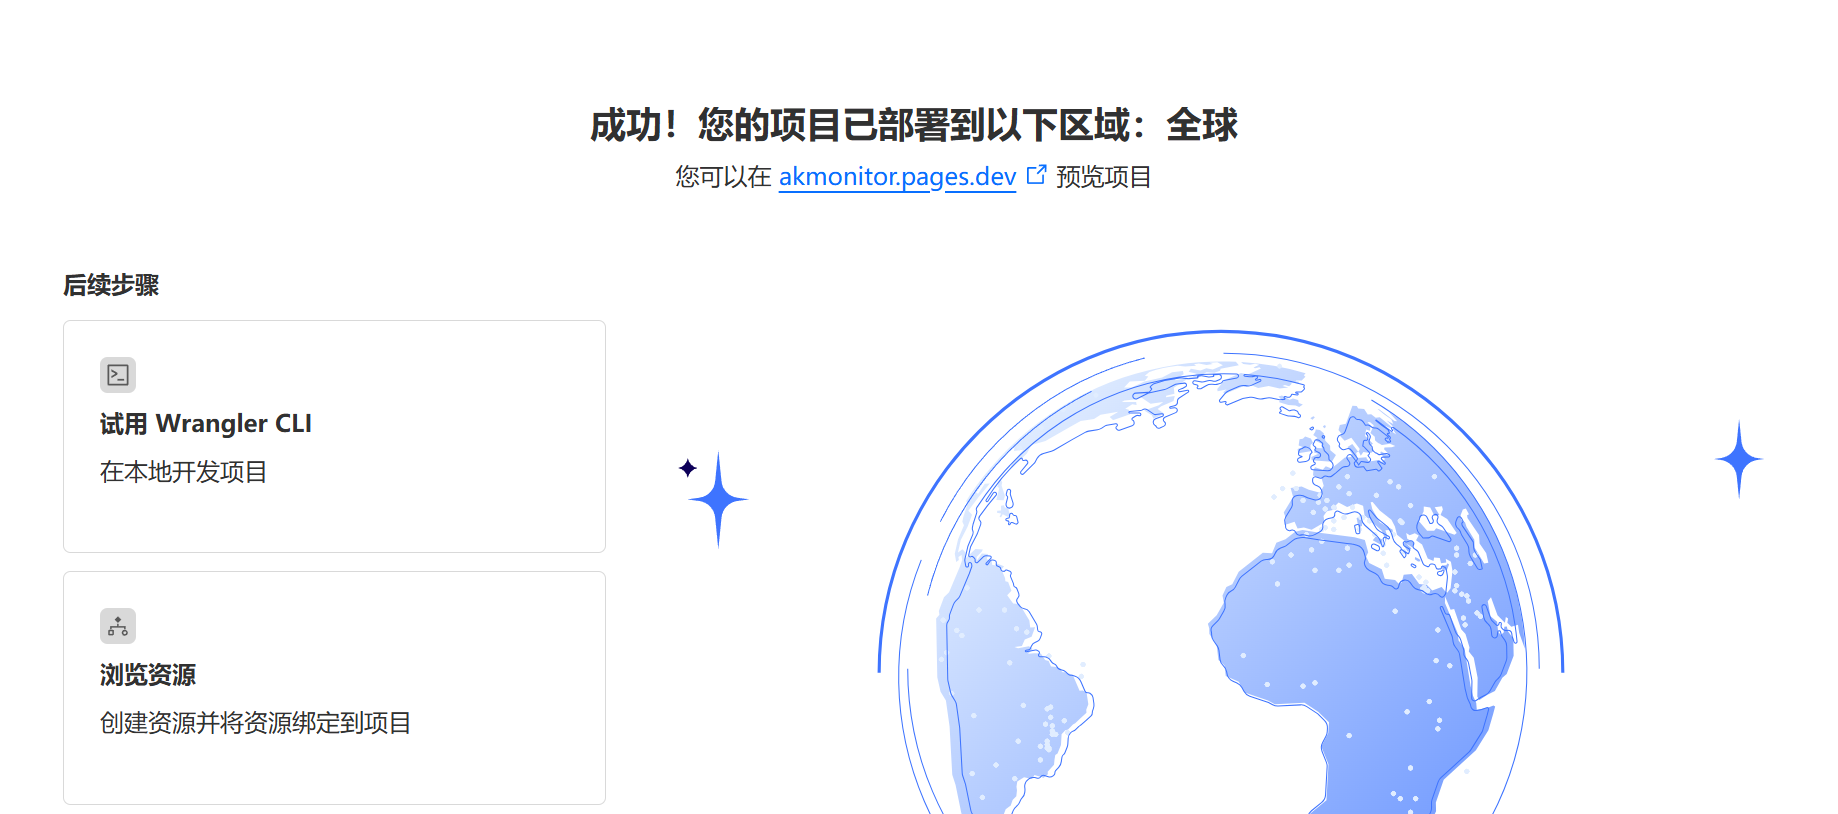Click the 创建资源并将资源绑定到项目 description

pyautogui.click(x=255, y=723)
